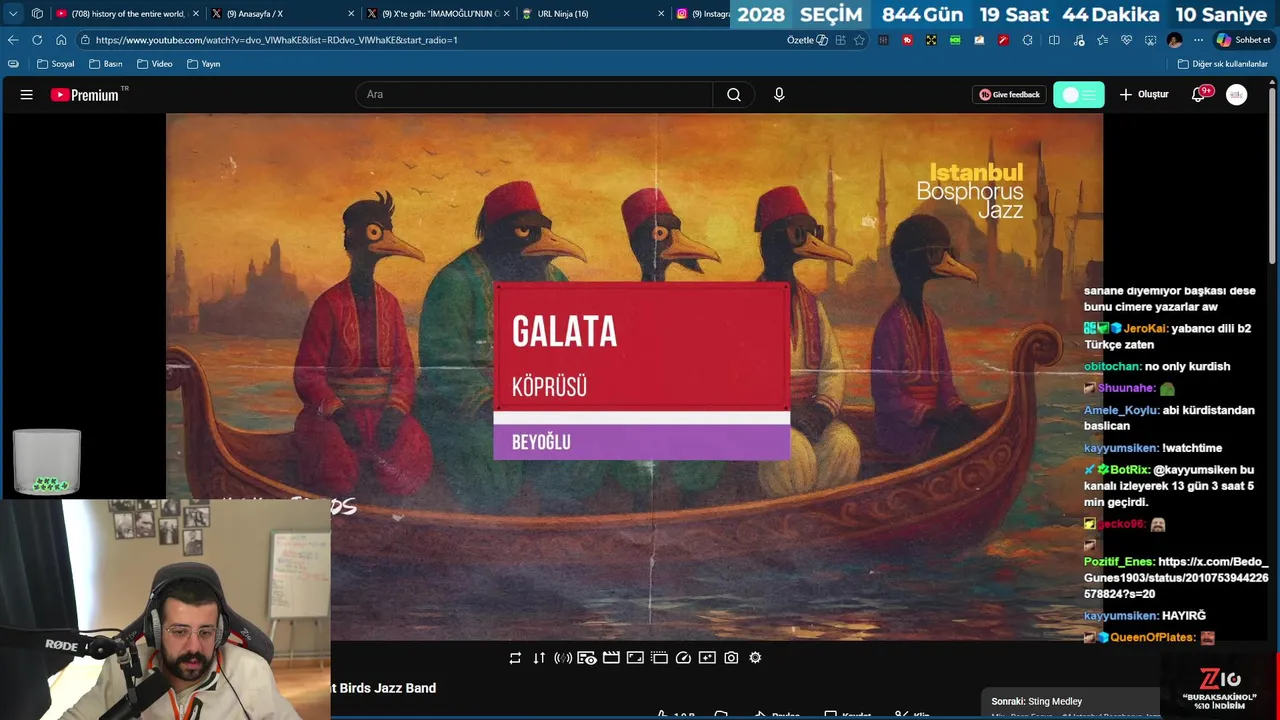Take a video screenshot with the camera icon
This screenshot has height=720, width=1280.
click(x=731, y=658)
